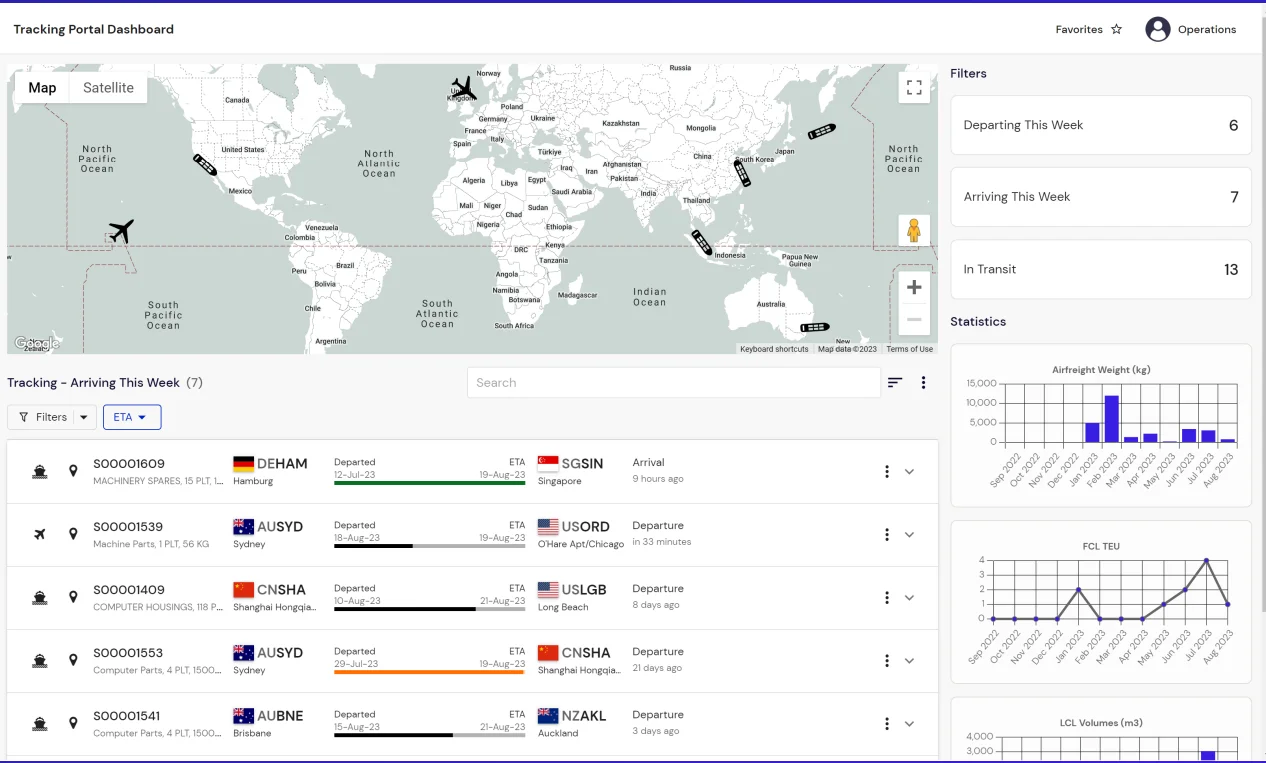Click the airplane marker over the United Kingdom
1266x763 pixels.
[x=463, y=88]
